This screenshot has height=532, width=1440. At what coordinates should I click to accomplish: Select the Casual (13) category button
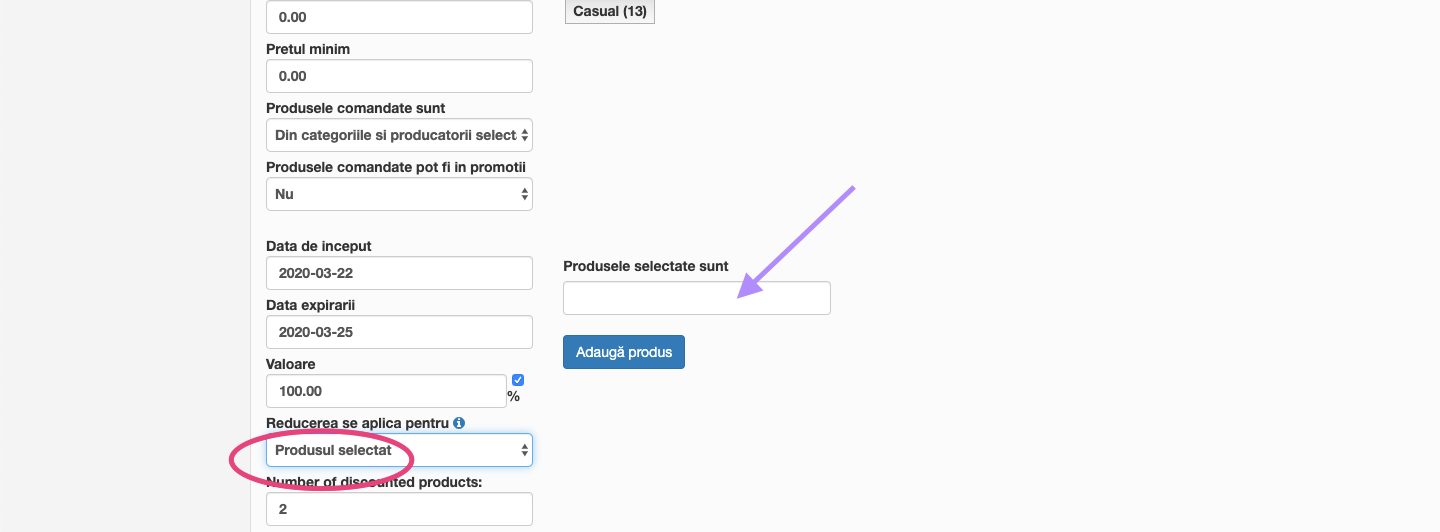point(610,11)
